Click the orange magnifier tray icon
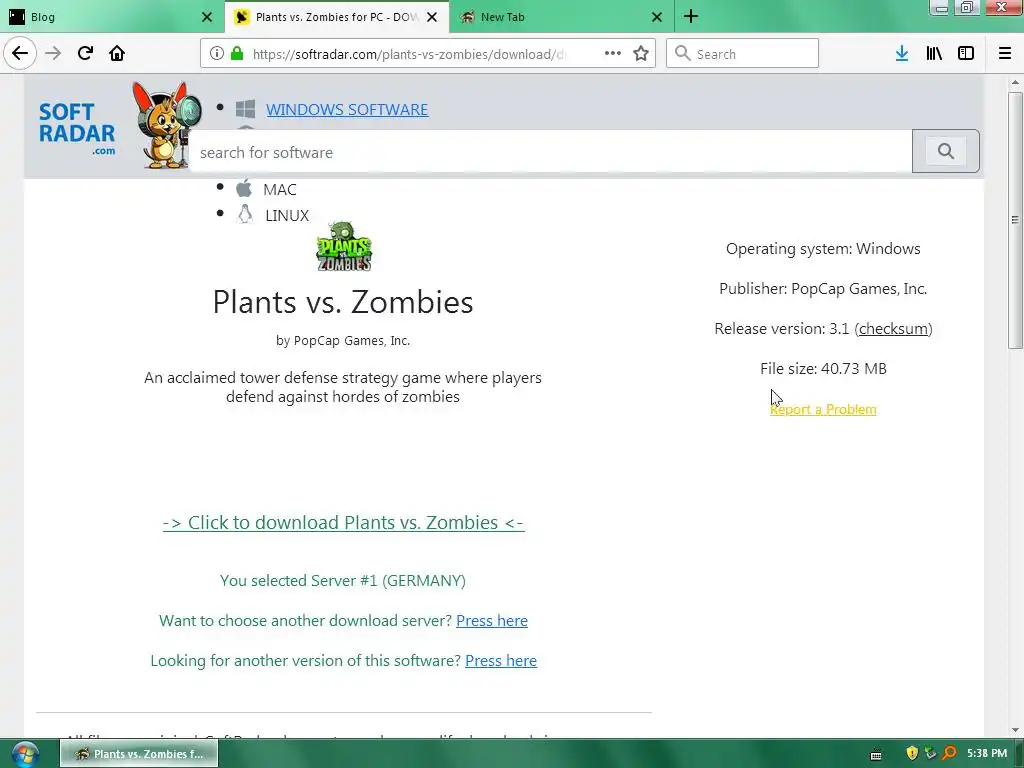Viewport: 1024px width, 768px height. (x=950, y=753)
